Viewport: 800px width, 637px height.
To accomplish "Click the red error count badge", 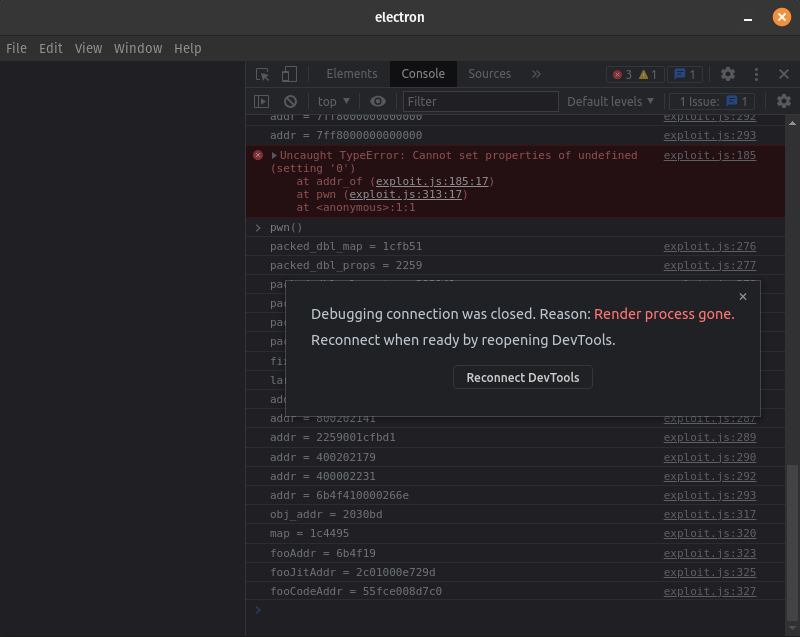I will (x=622, y=74).
